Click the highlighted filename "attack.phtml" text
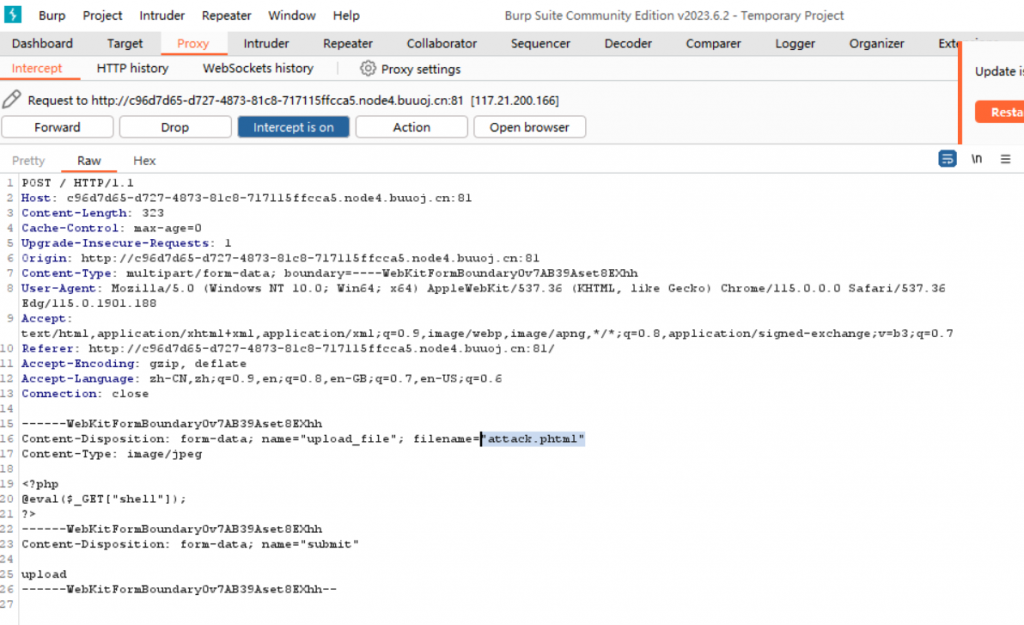The image size is (1024, 625). (x=533, y=439)
